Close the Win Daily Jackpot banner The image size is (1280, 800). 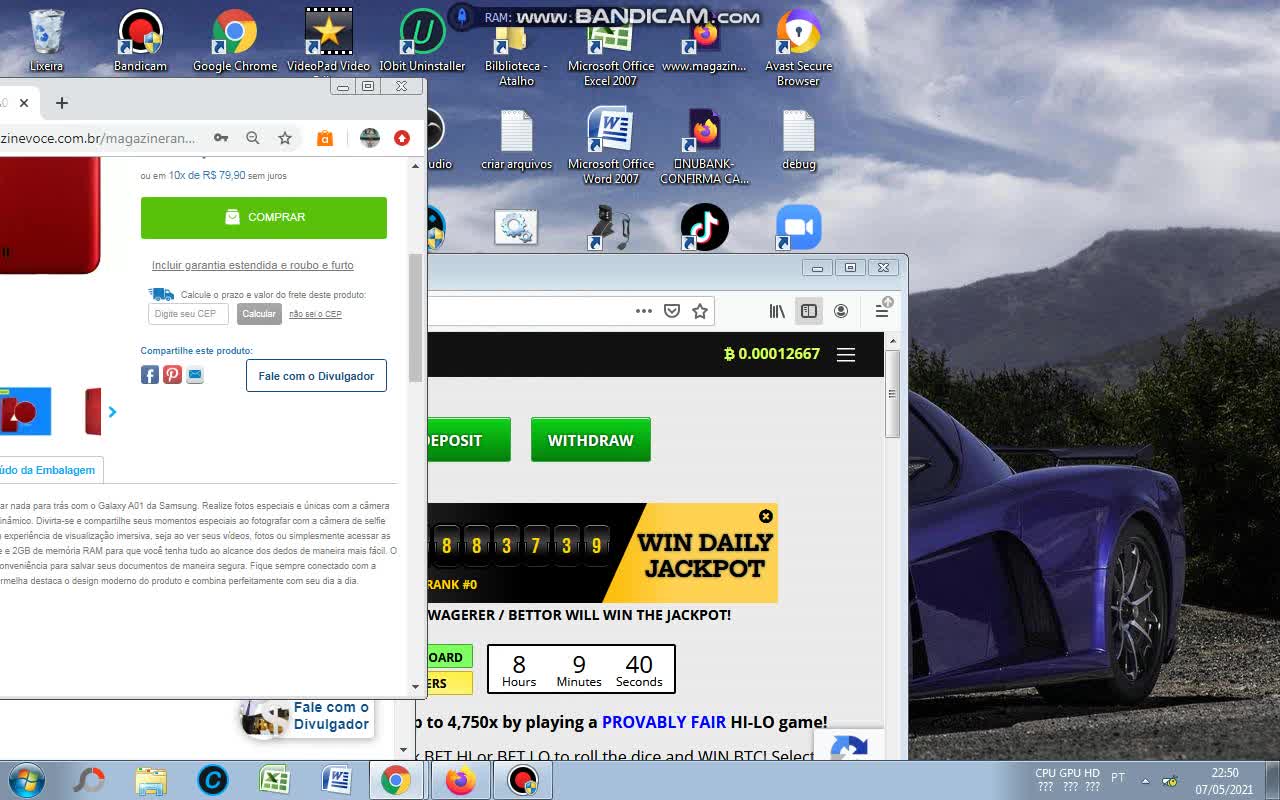click(x=766, y=516)
